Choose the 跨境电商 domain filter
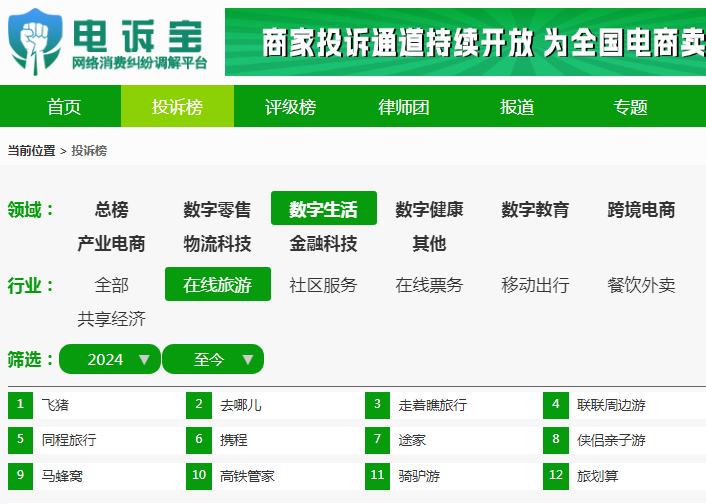This screenshot has width=706, height=504. coord(642,209)
